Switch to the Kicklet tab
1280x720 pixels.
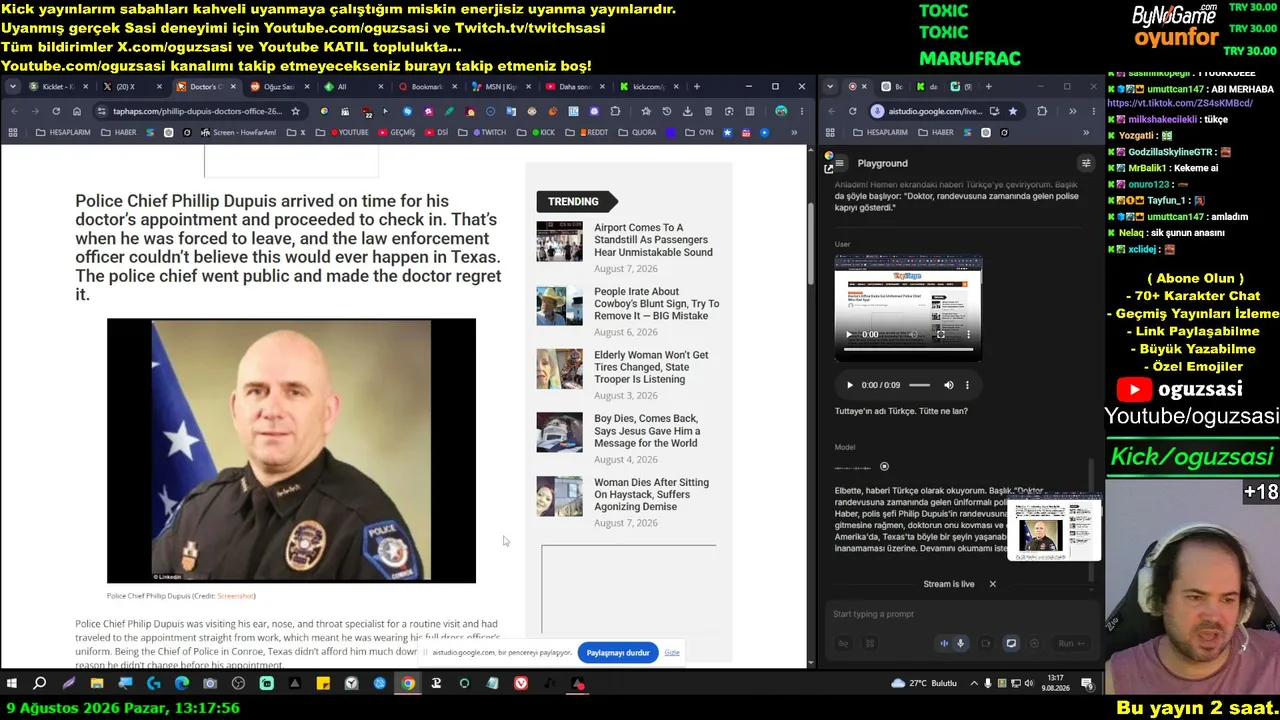click(x=57, y=87)
